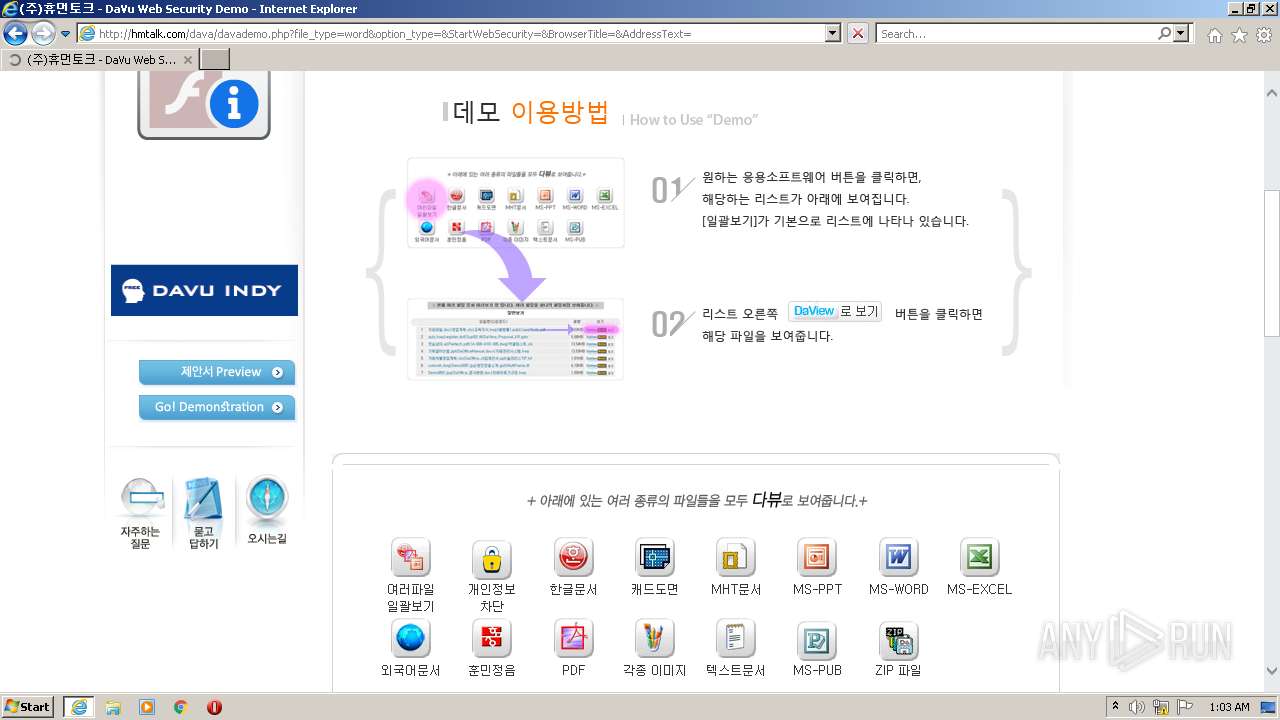Click the 1:03 AM clock
Viewport: 1280px width, 720px height.
pyautogui.click(x=1229, y=707)
